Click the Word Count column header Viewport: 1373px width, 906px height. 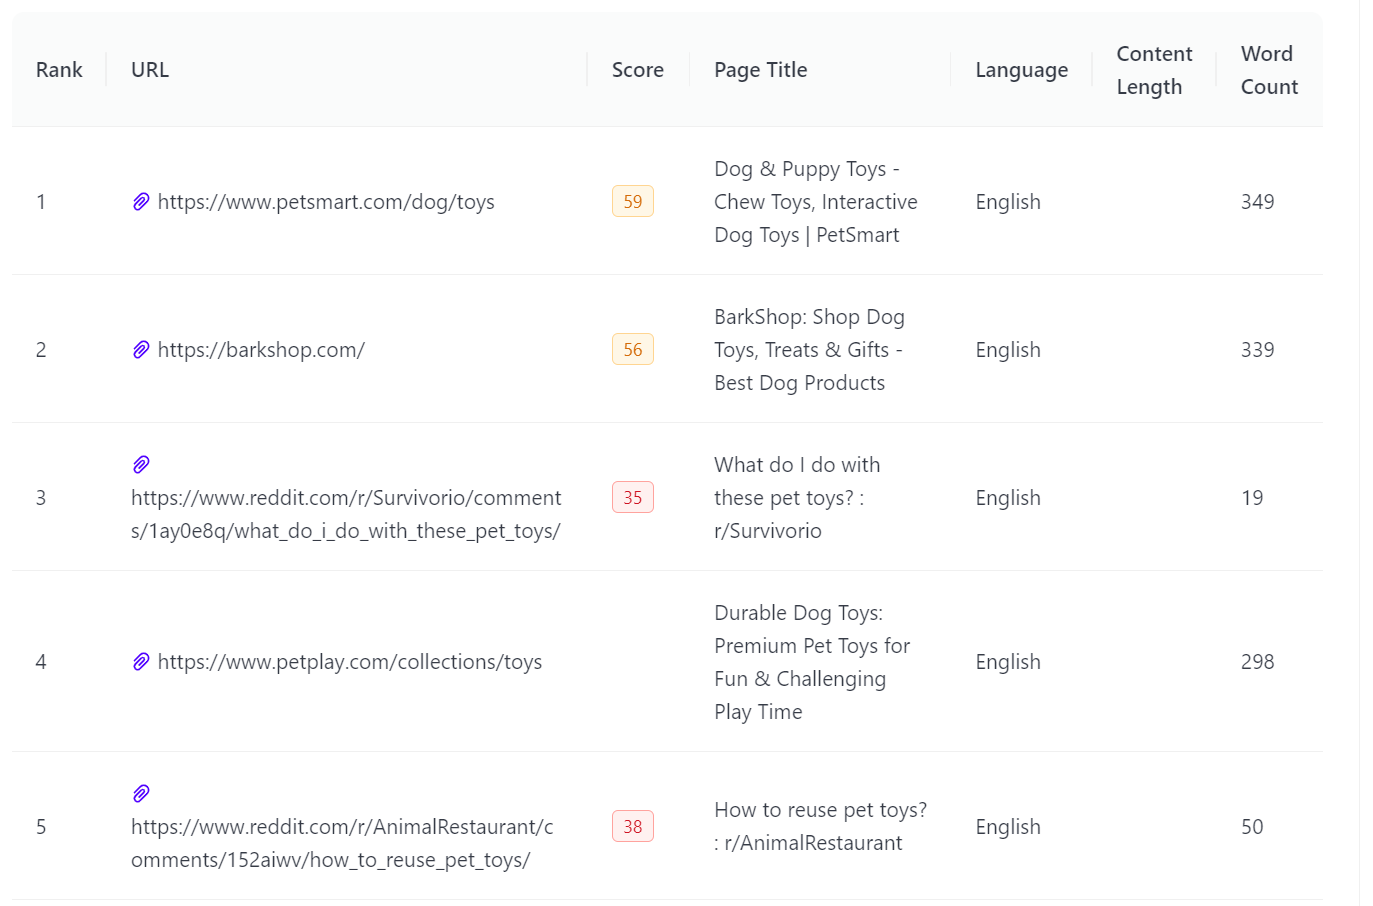tap(1269, 70)
